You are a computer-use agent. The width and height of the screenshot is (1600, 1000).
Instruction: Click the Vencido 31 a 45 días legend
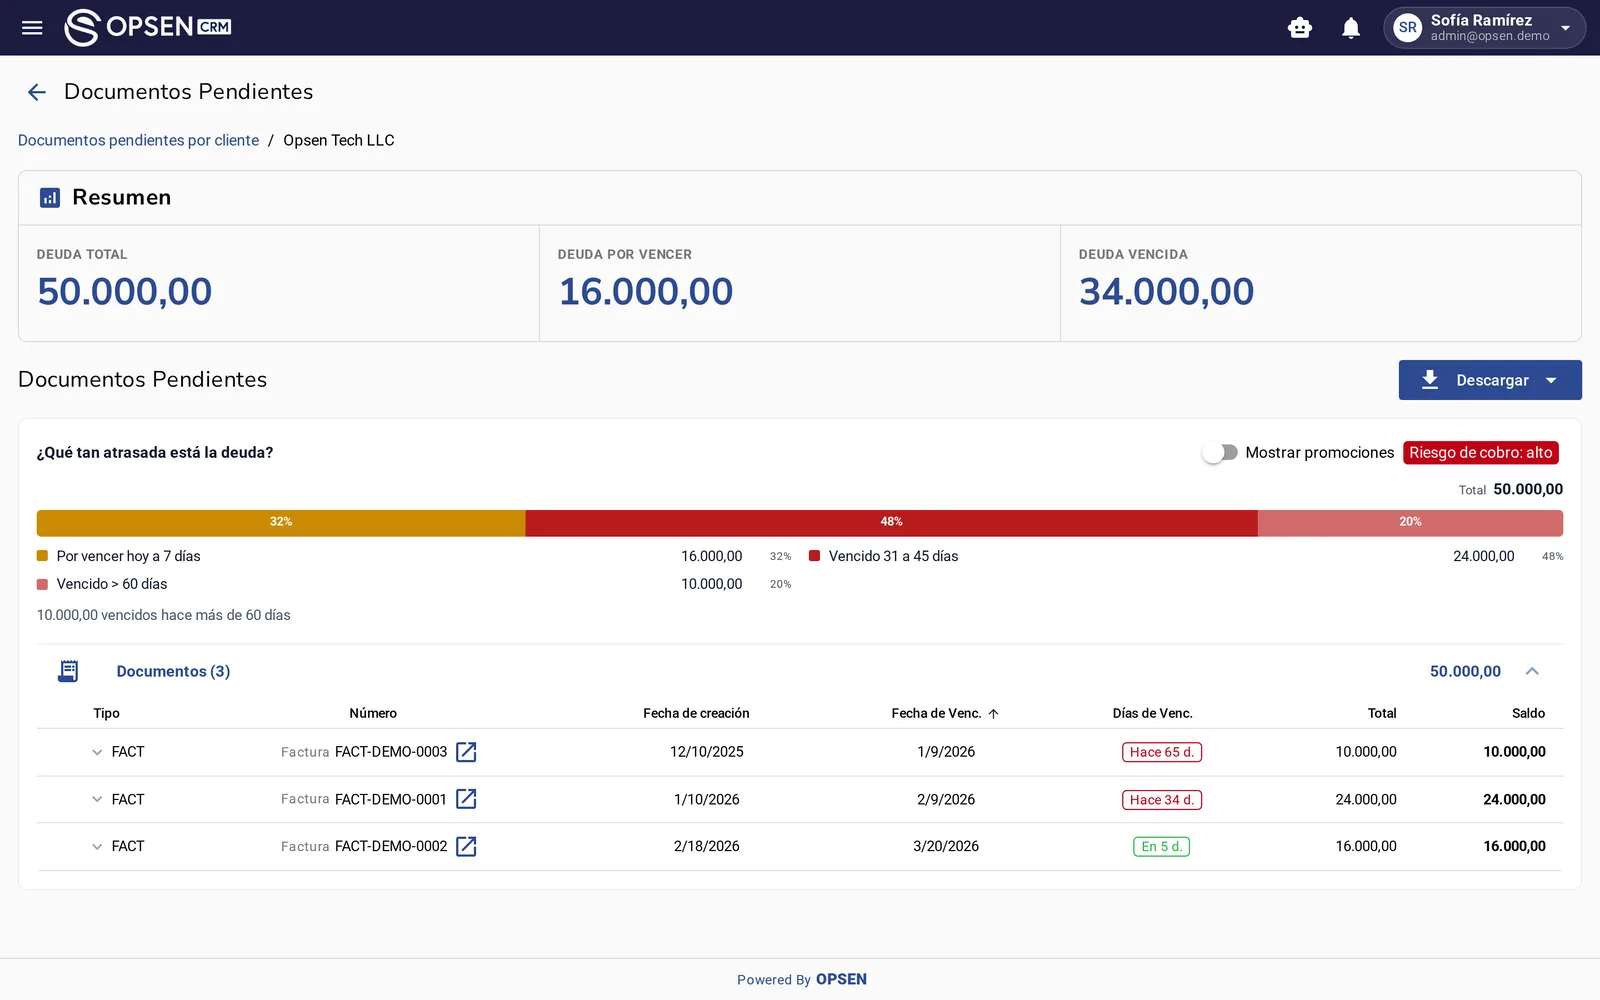(893, 556)
